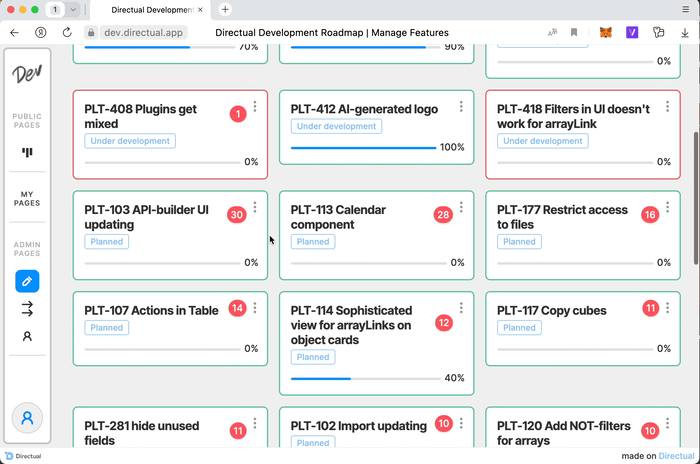The height and width of the screenshot is (464, 700).
Task: Click the 'made on Directual' link
Action: tap(657, 456)
